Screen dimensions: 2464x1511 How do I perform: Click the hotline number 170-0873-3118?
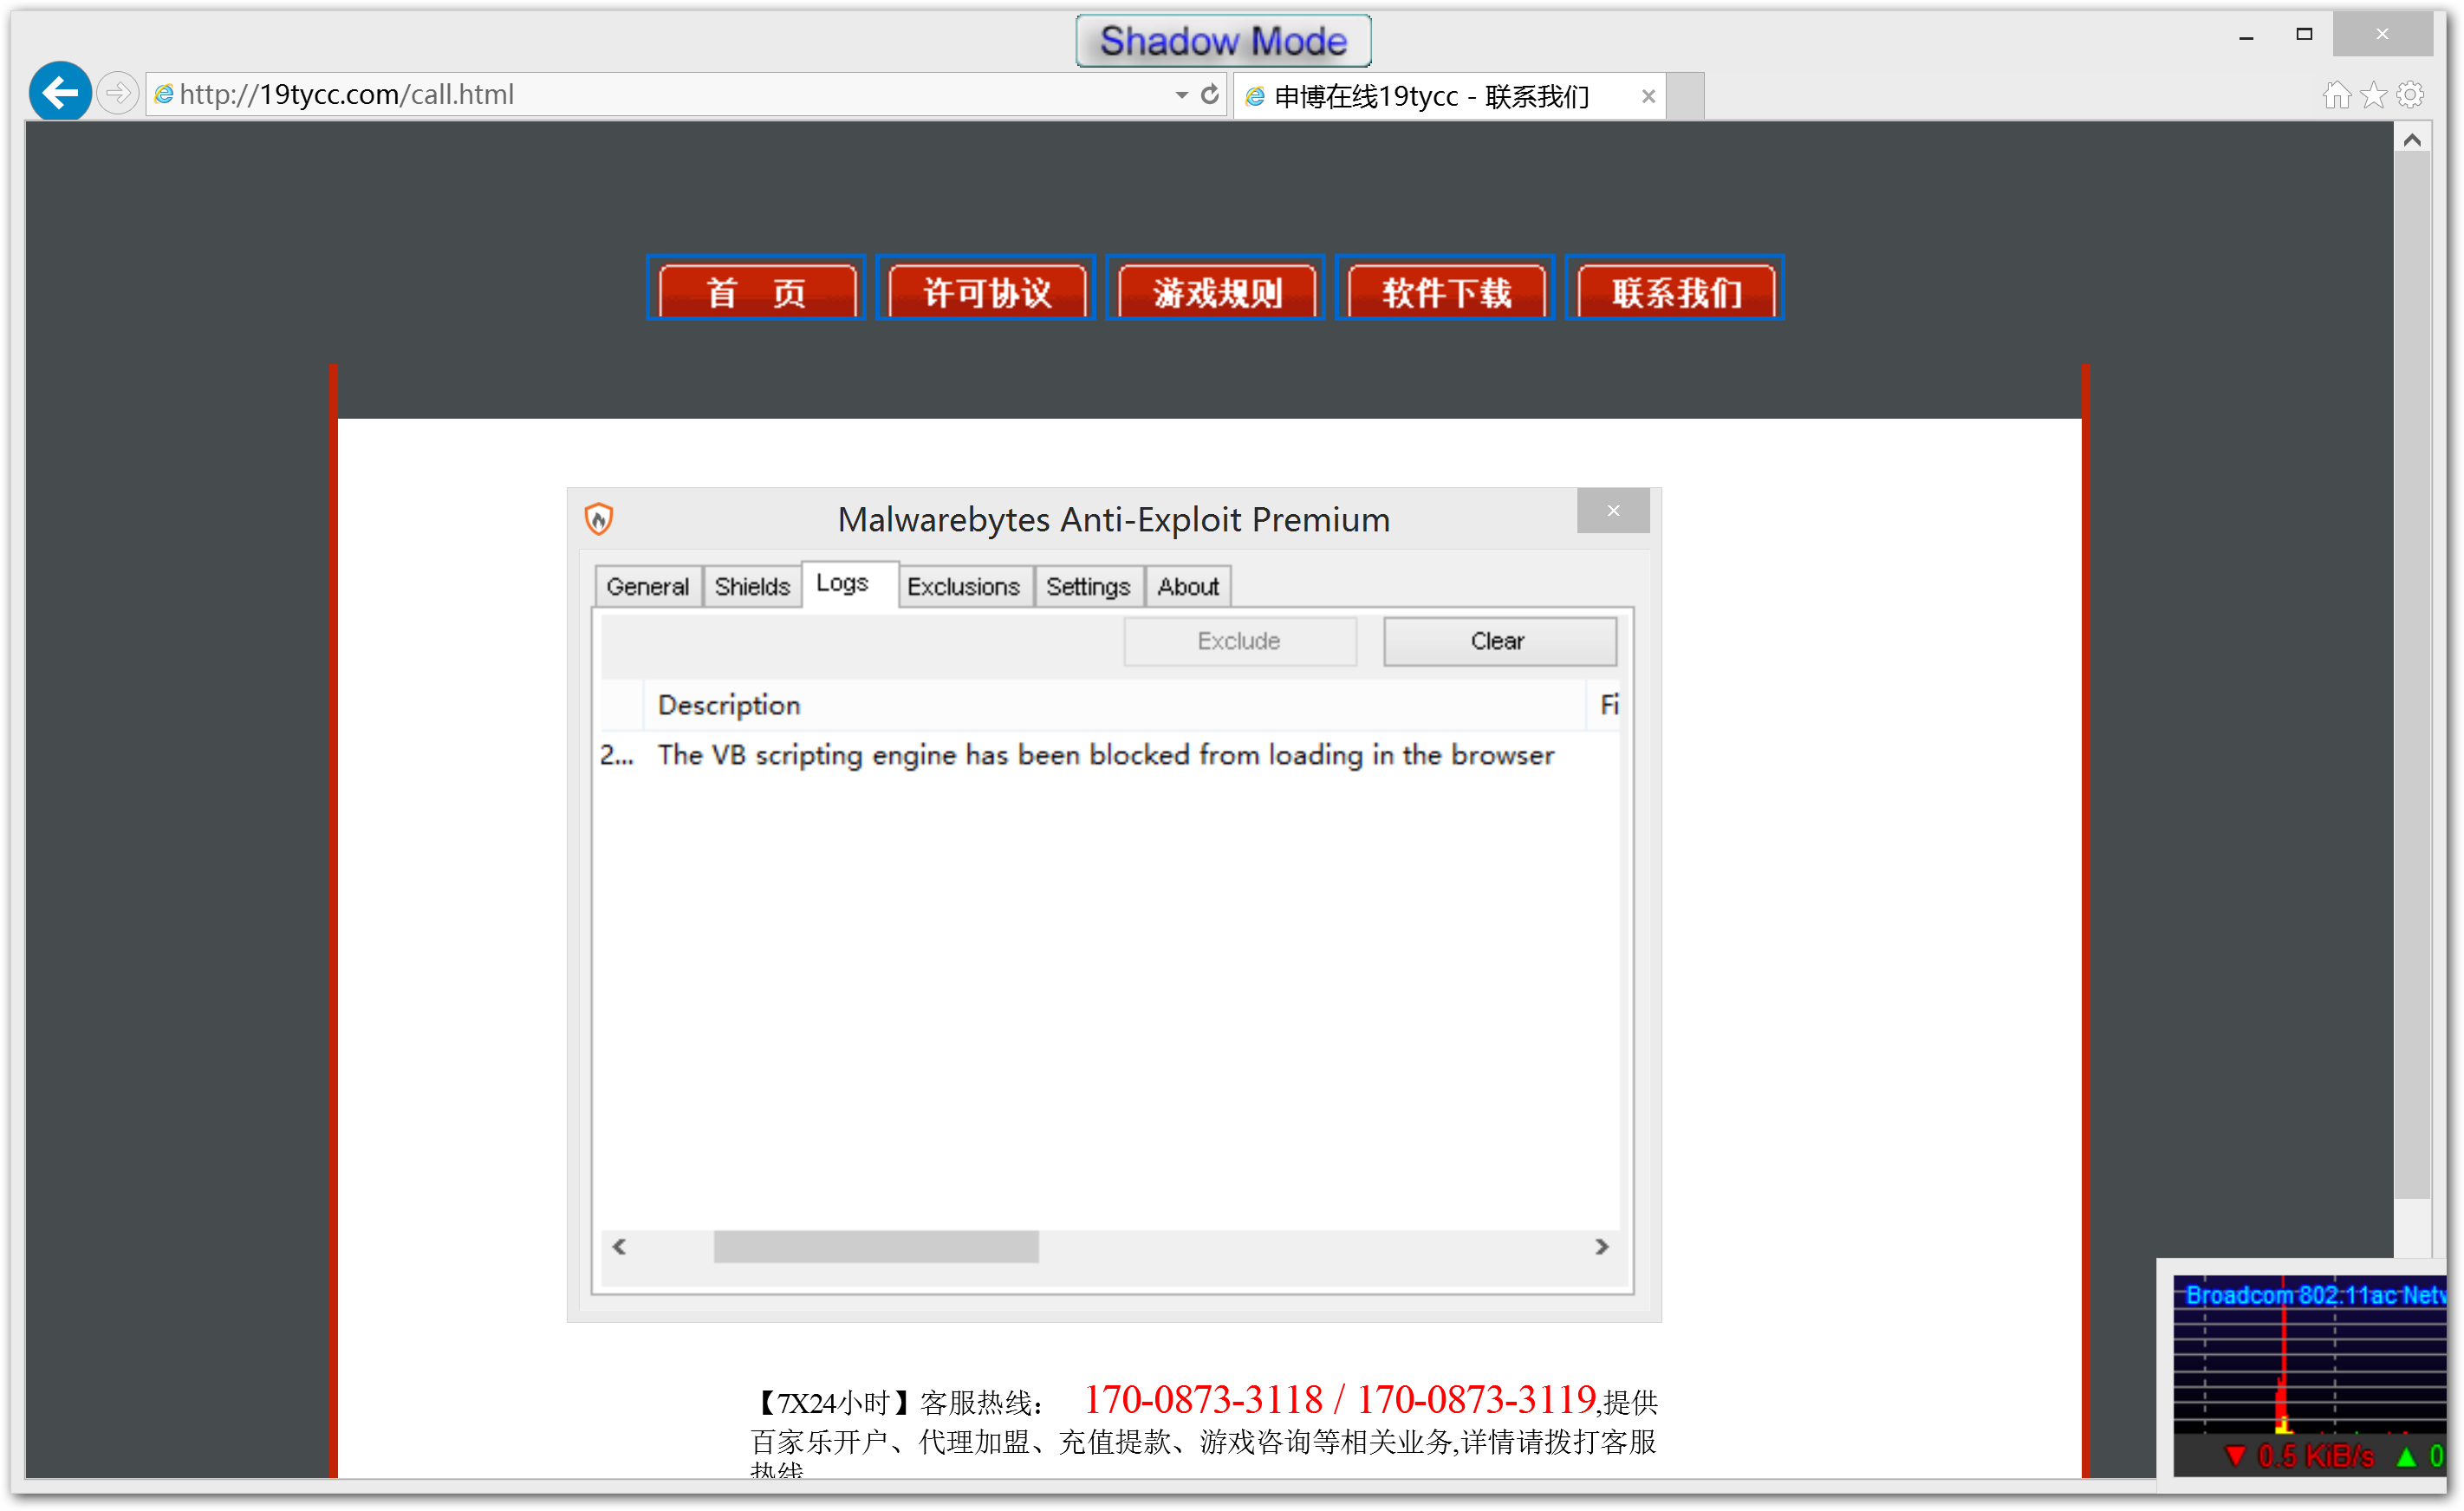[1203, 1399]
